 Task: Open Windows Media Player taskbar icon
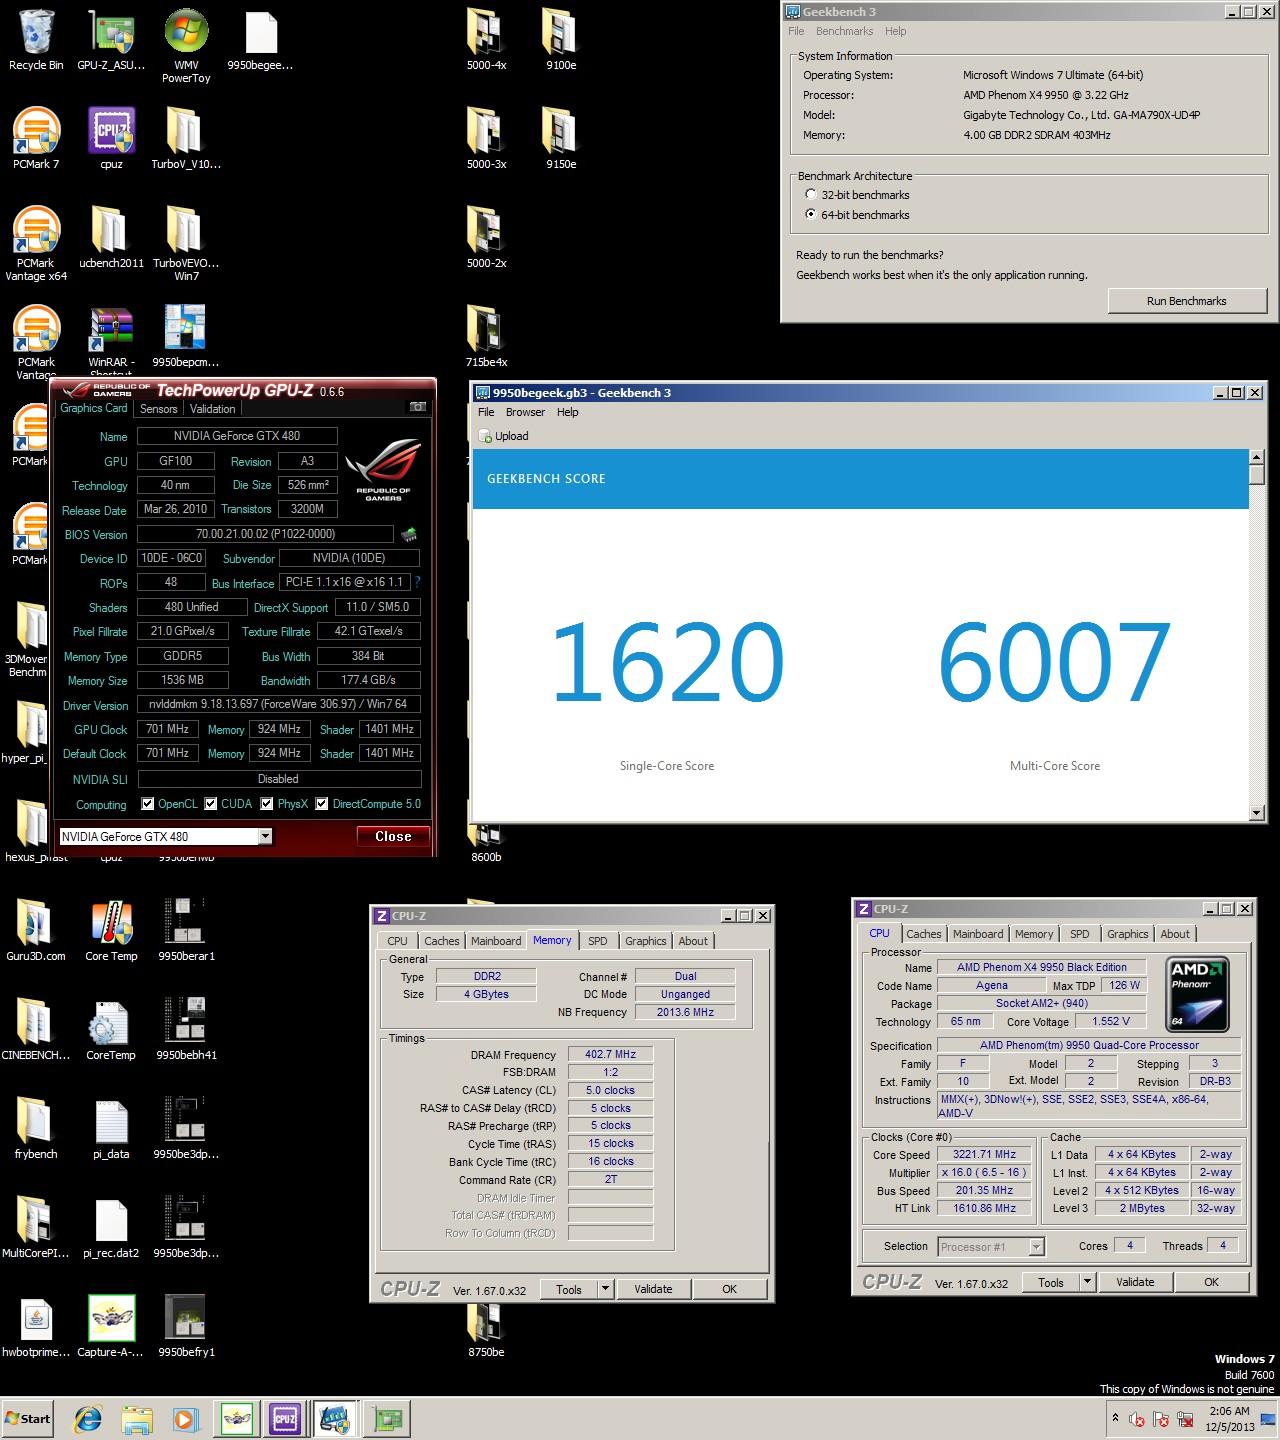pyautogui.click(x=185, y=1418)
